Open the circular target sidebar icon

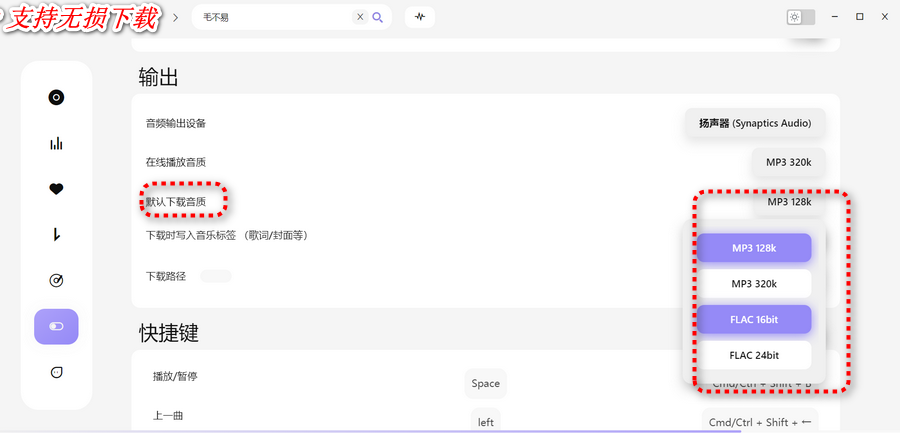tap(56, 280)
